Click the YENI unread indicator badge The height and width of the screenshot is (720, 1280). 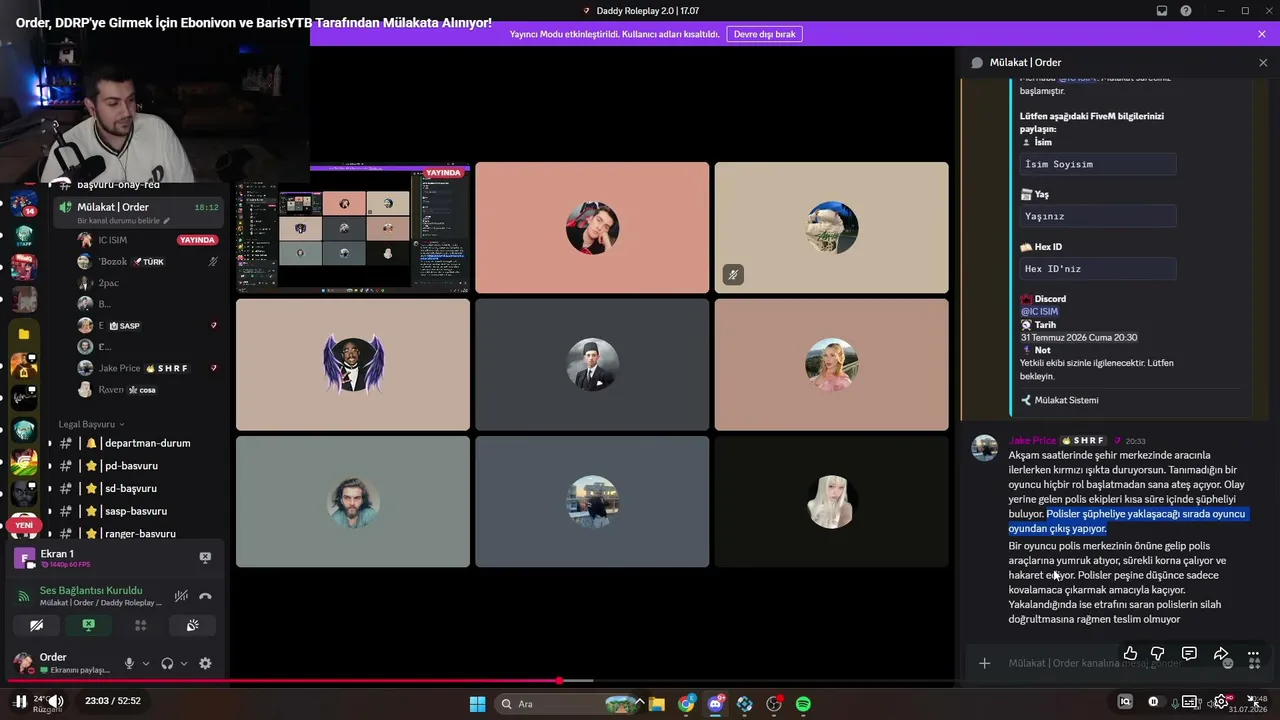24,525
